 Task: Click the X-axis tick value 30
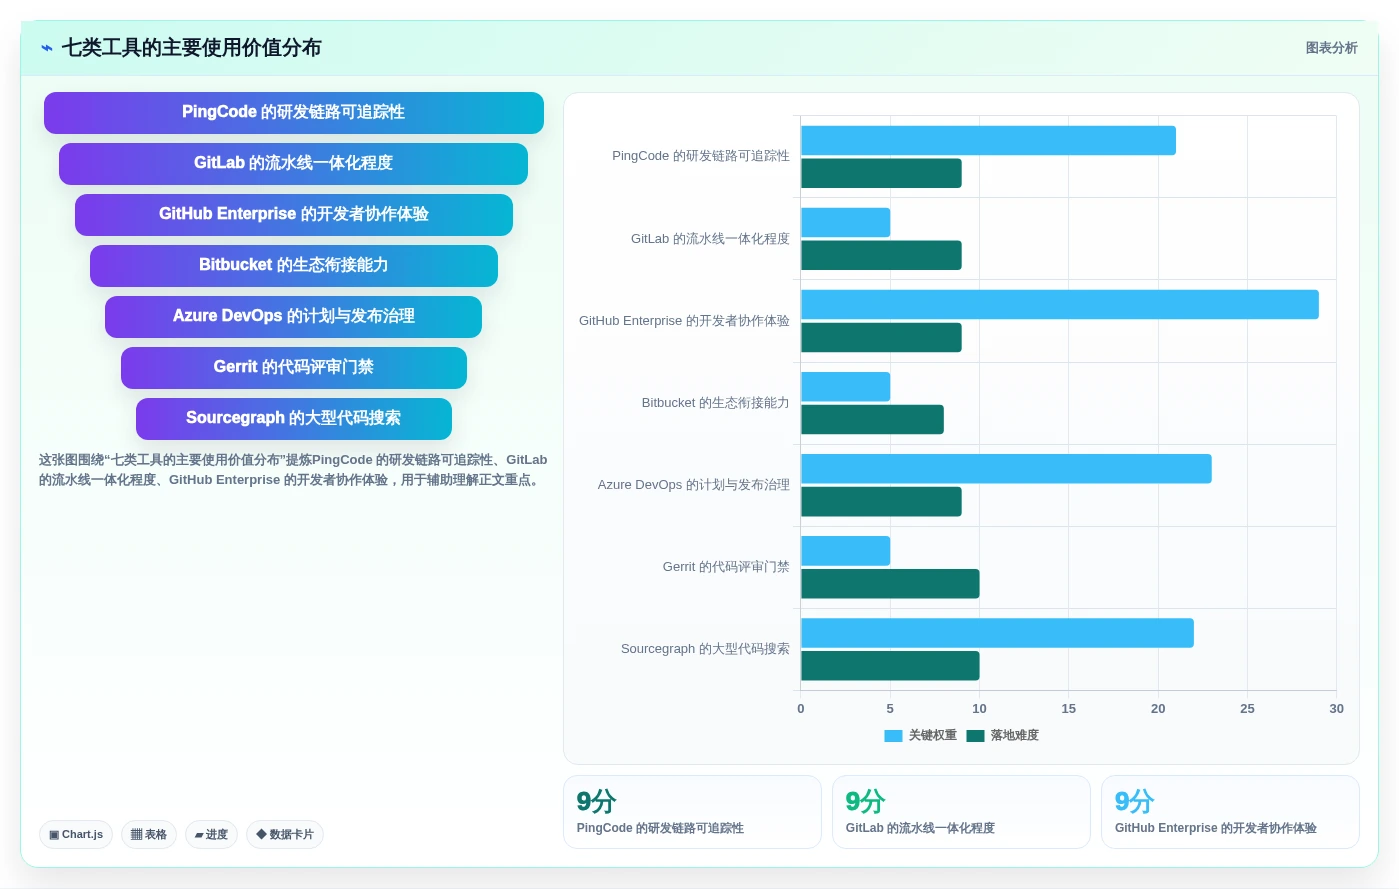point(1336,709)
